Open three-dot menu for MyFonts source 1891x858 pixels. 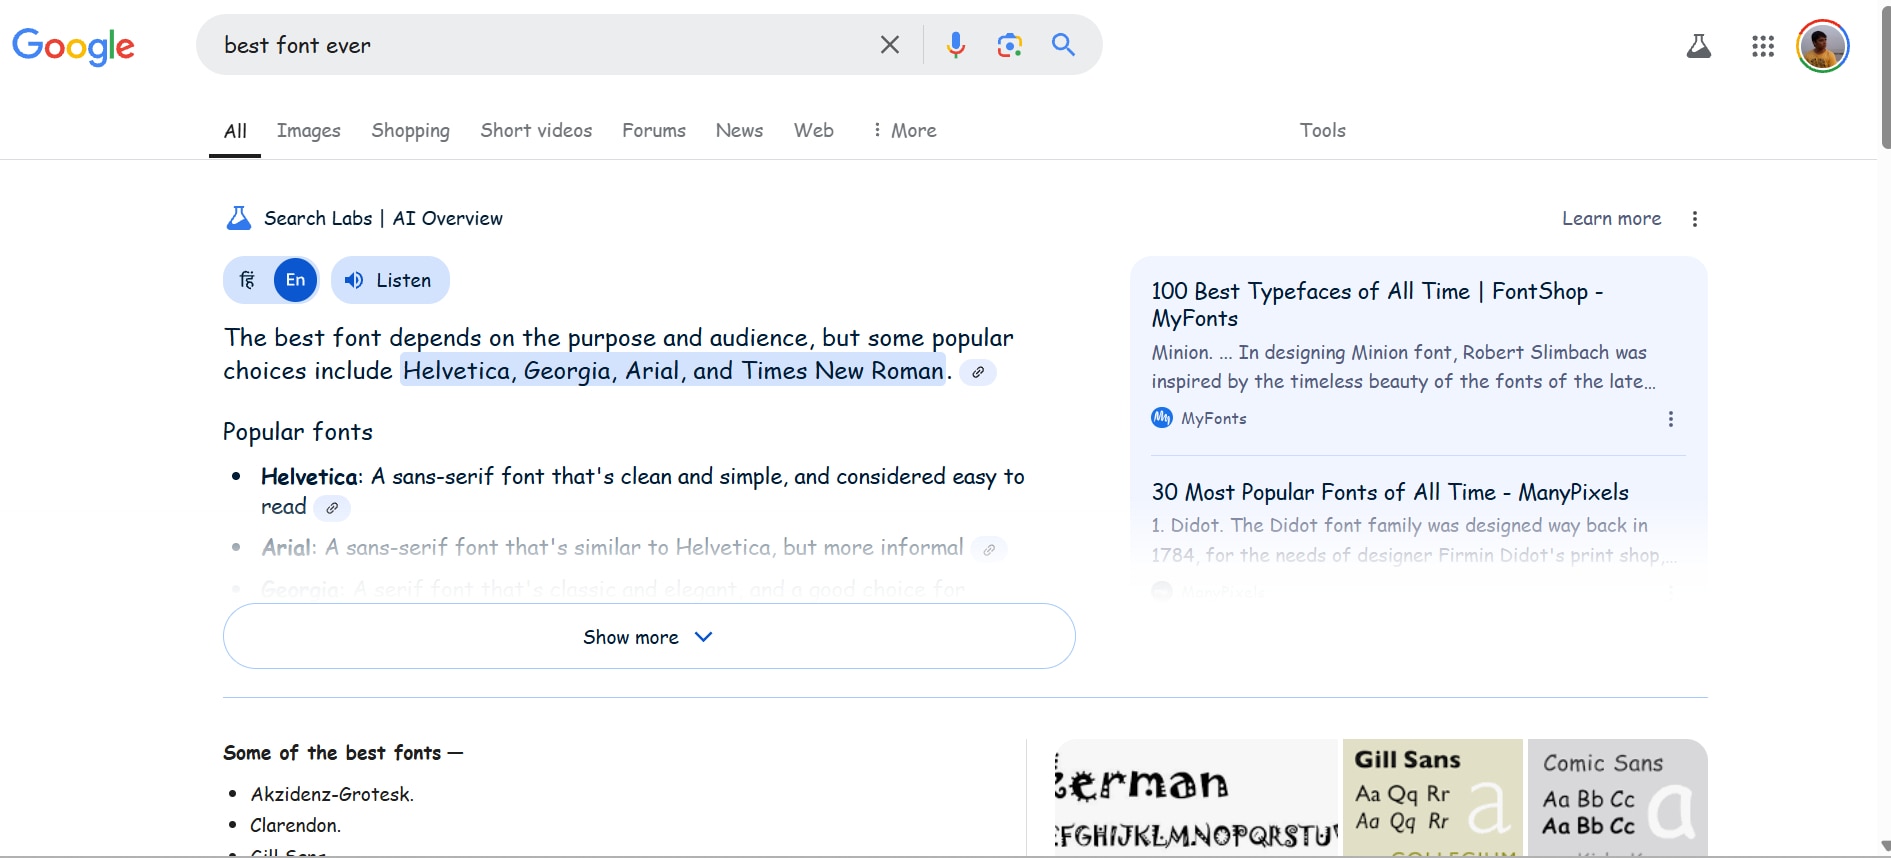[x=1670, y=419]
